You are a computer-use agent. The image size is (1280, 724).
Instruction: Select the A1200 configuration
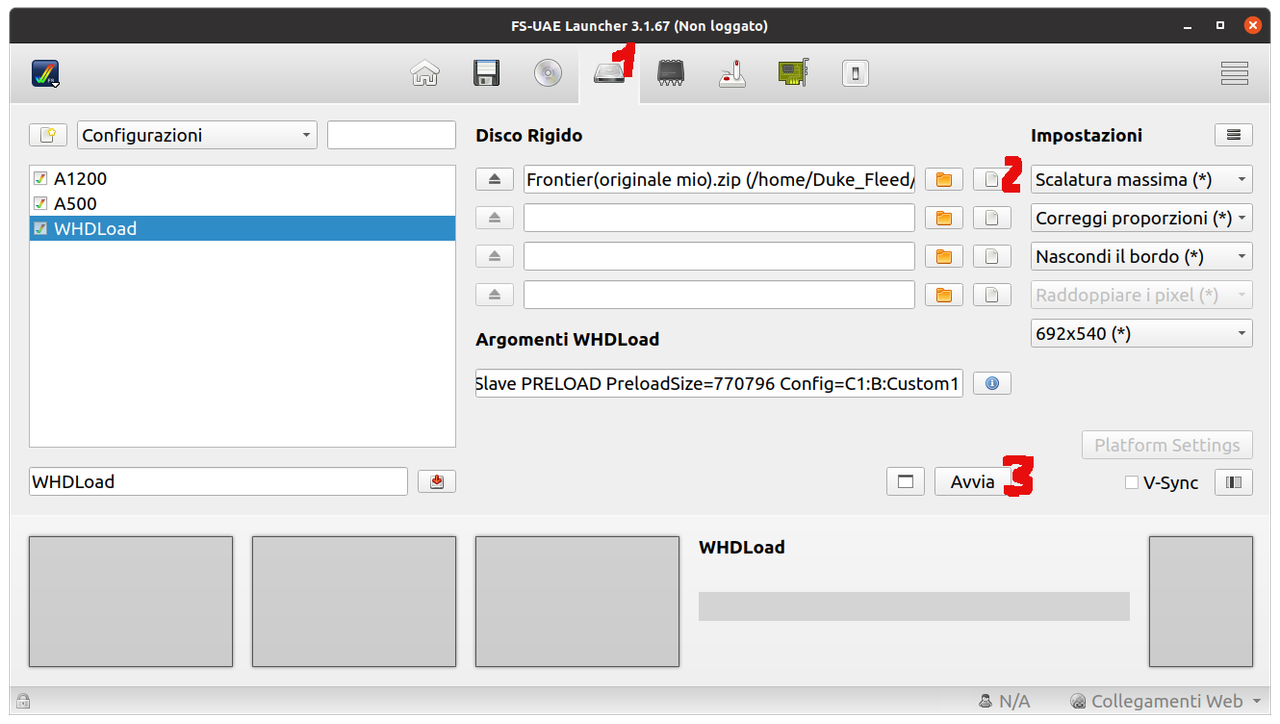pos(242,179)
